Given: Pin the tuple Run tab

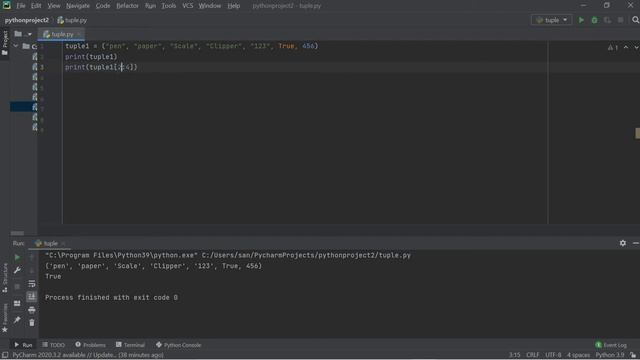Looking at the screenshot, I should pyautogui.click(x=17, y=320).
